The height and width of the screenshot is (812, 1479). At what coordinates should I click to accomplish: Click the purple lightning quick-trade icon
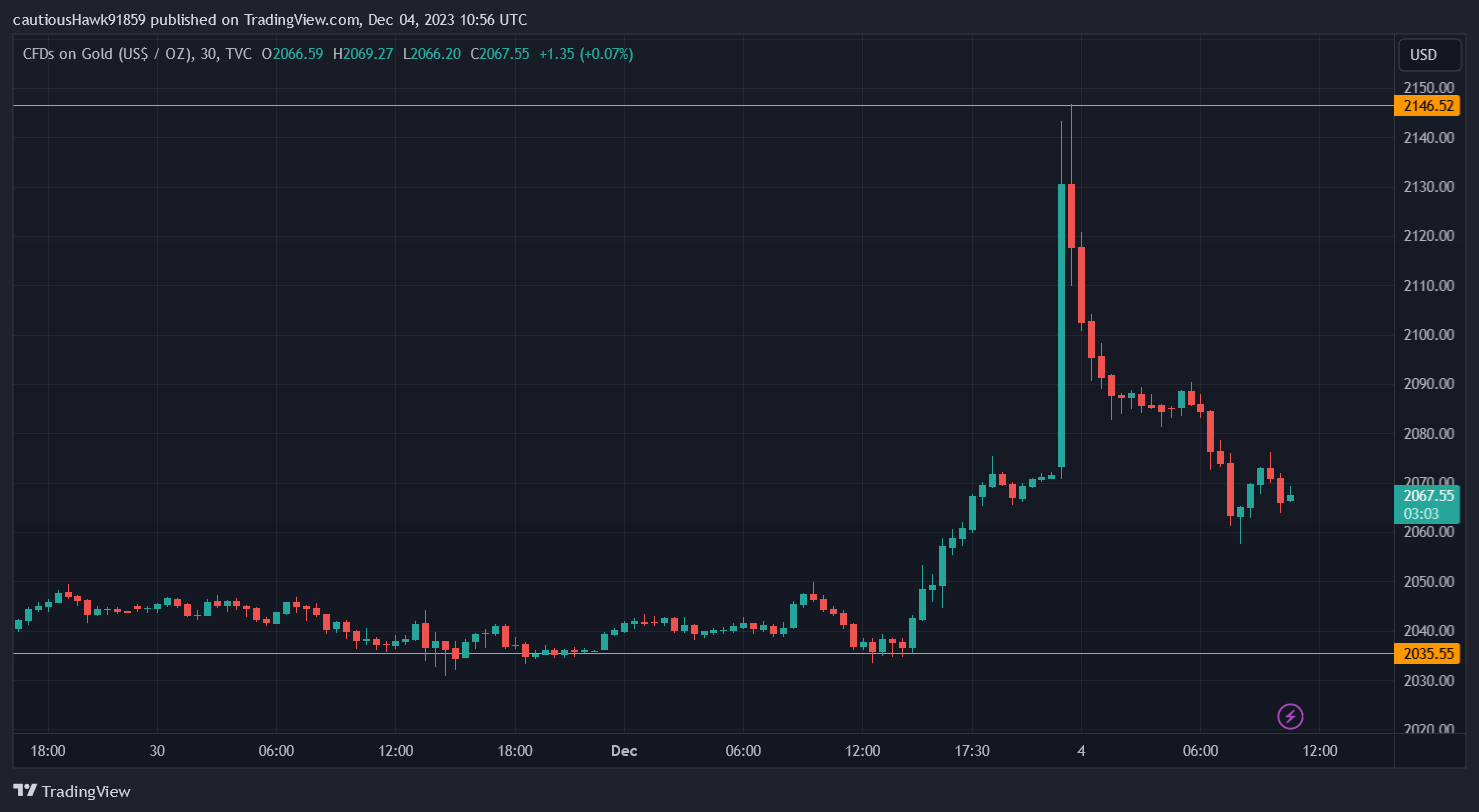[1290, 716]
